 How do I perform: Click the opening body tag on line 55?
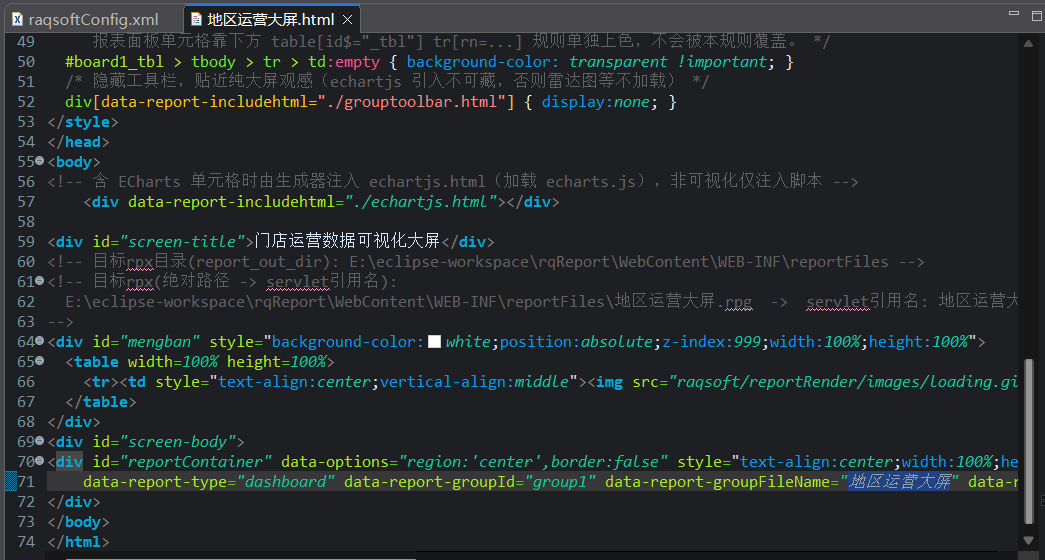(74, 162)
